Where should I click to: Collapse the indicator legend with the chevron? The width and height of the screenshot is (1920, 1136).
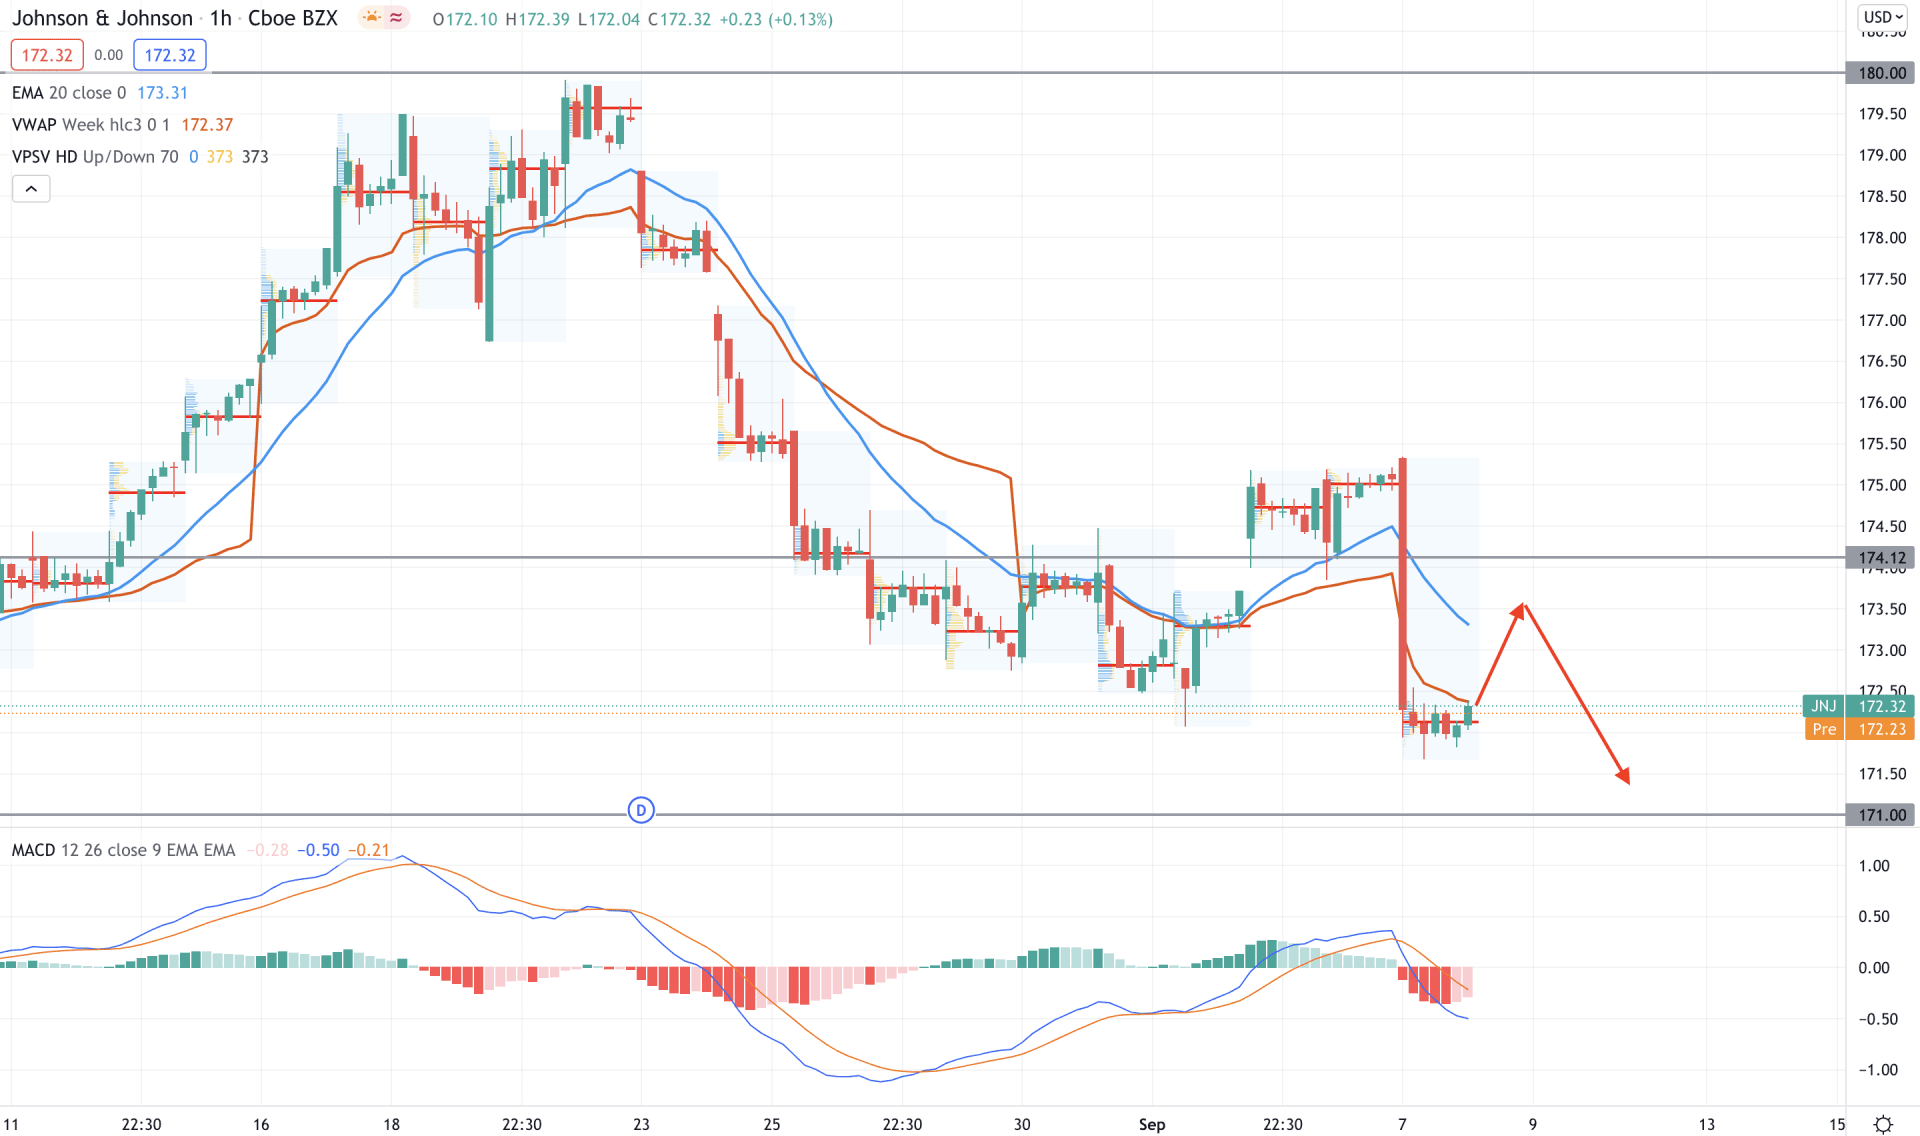pos(31,189)
